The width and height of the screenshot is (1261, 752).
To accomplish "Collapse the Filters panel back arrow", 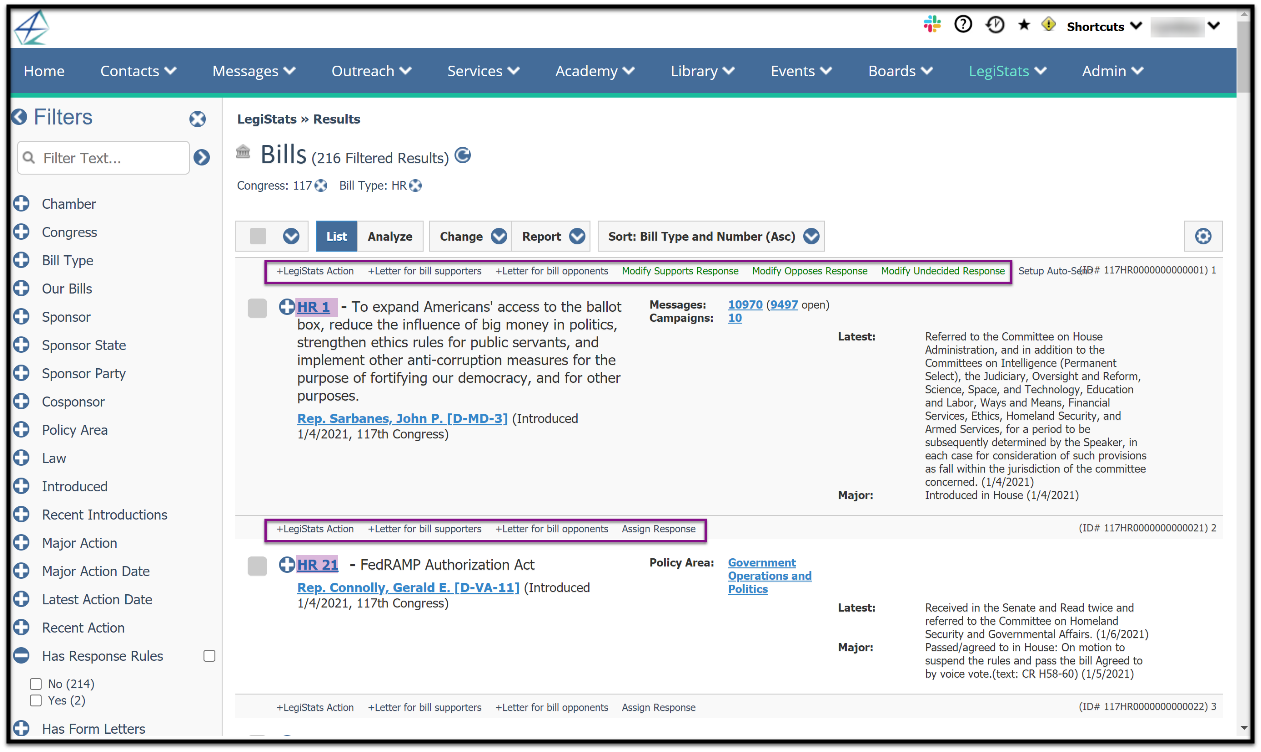I will 19,118.
